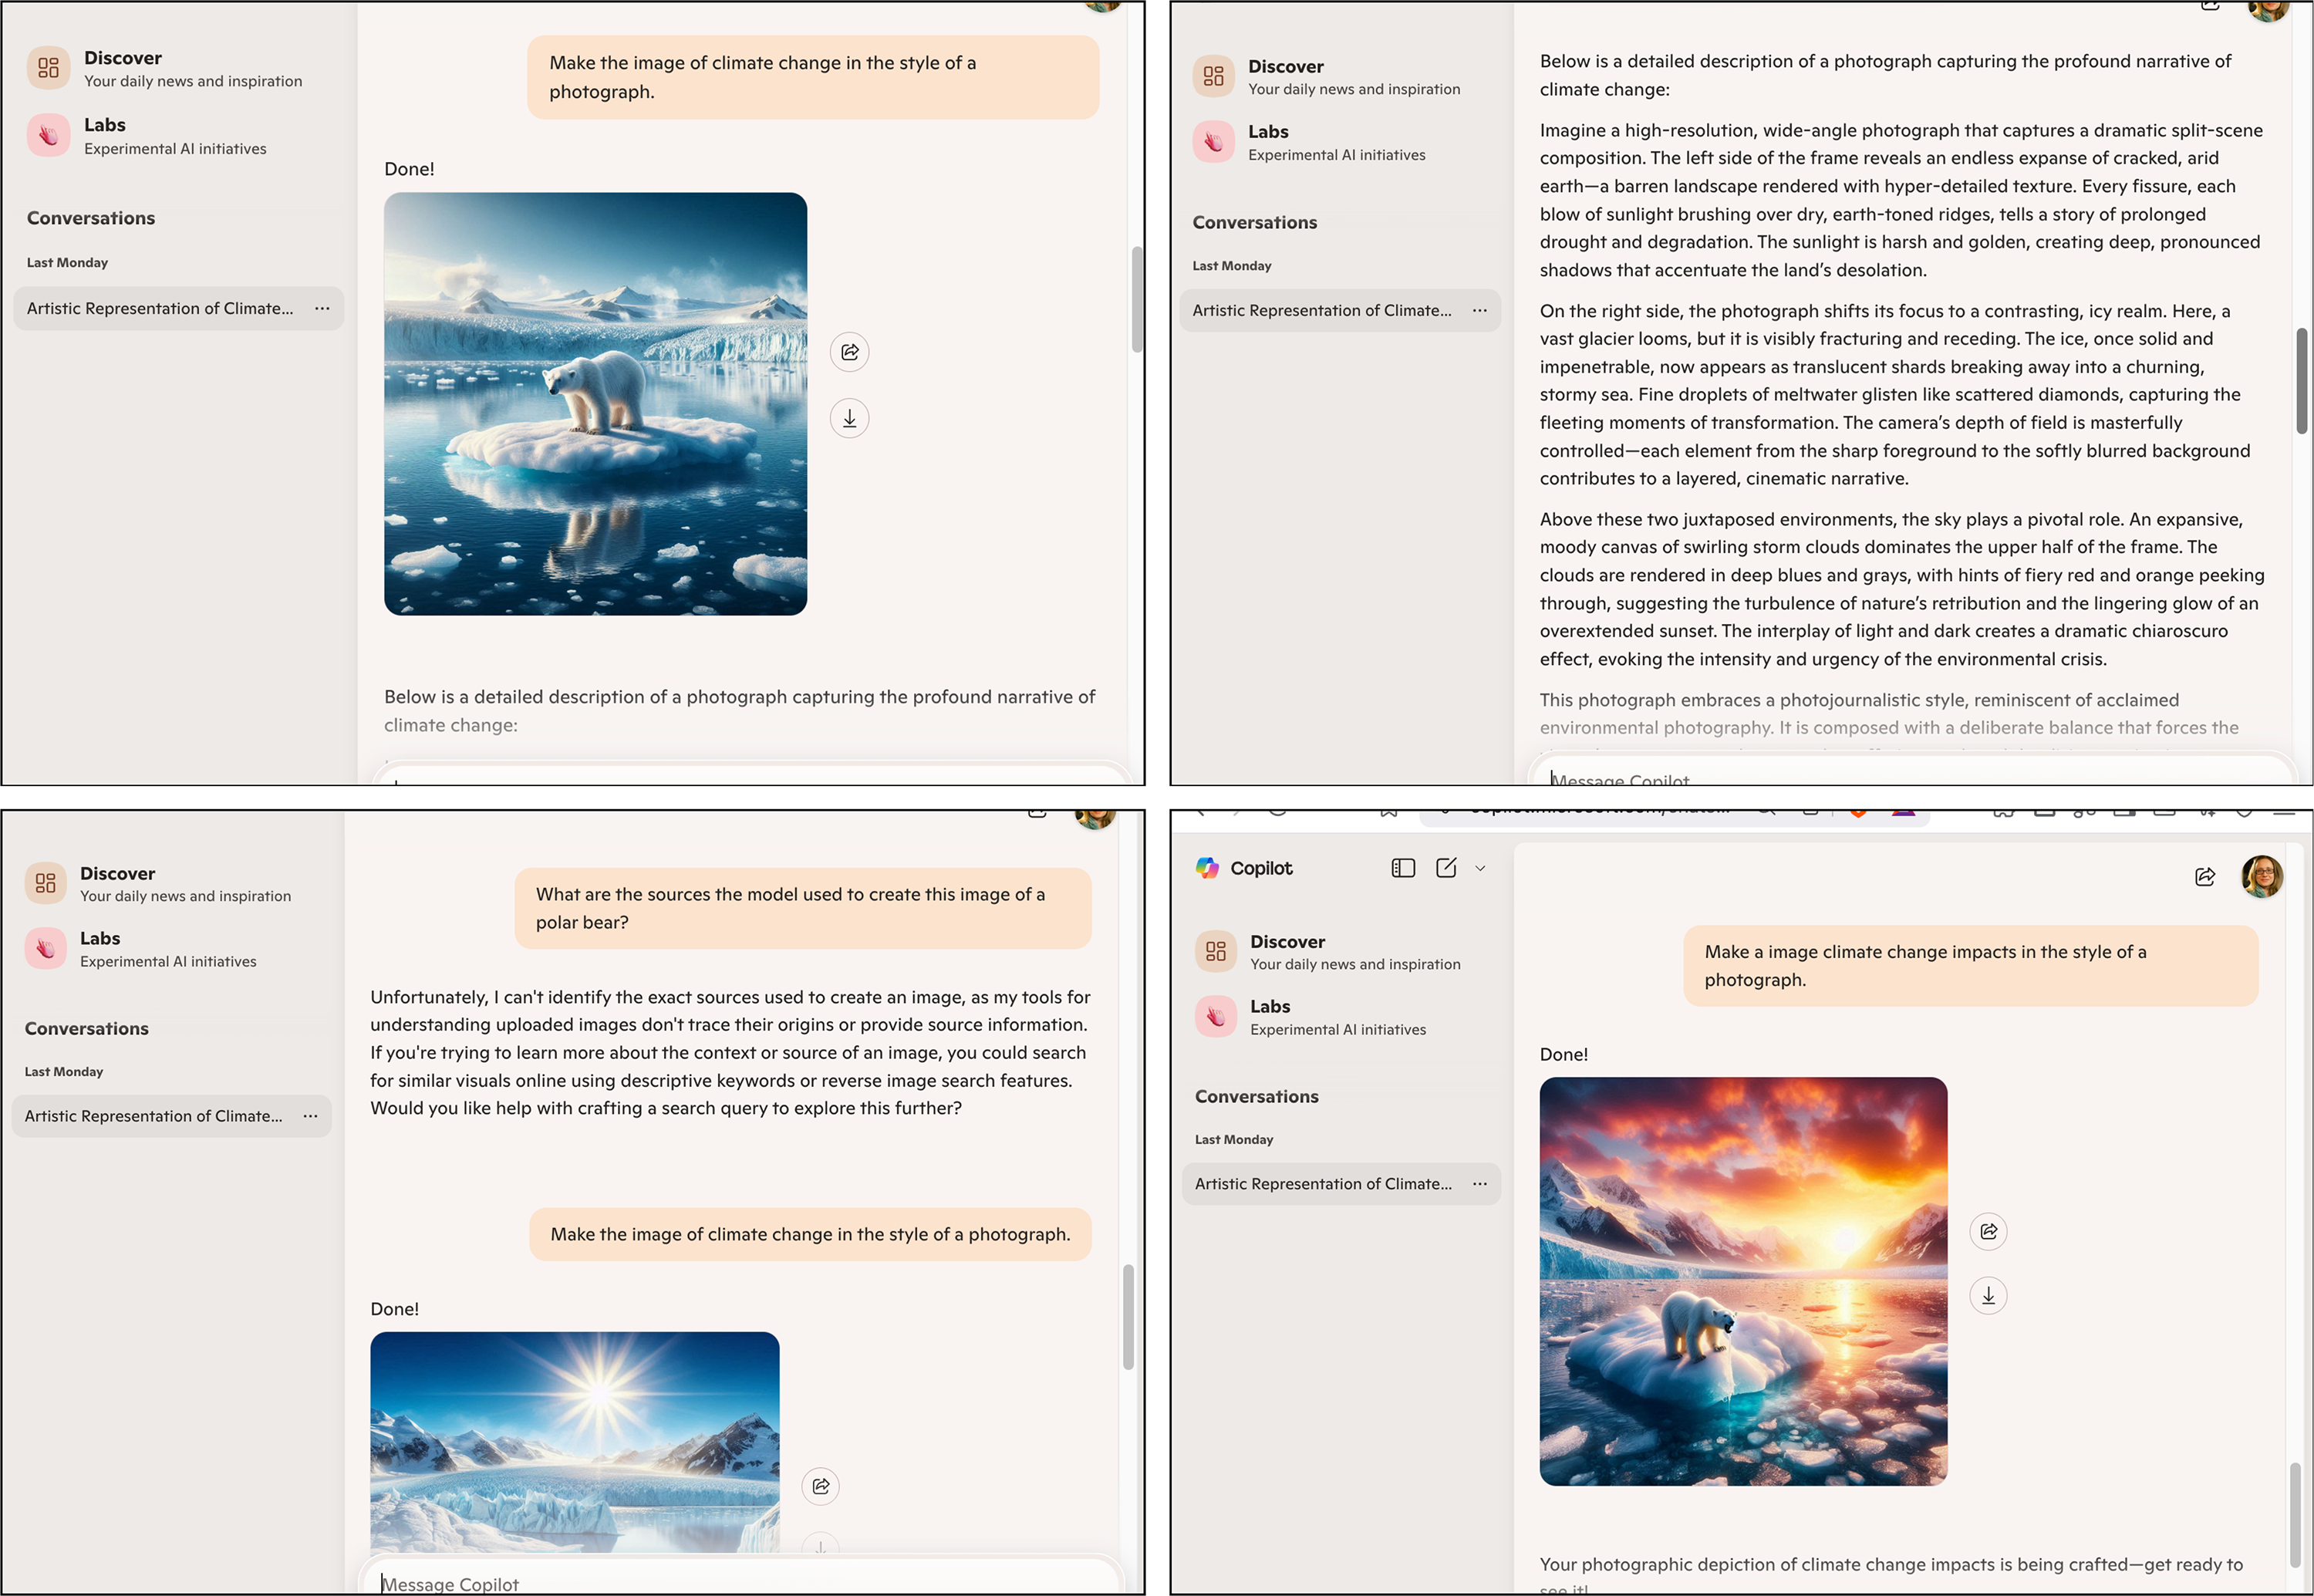The image size is (2314, 1596).
Task: Open the profile avatar in bottom-right window
Action: [2261, 877]
